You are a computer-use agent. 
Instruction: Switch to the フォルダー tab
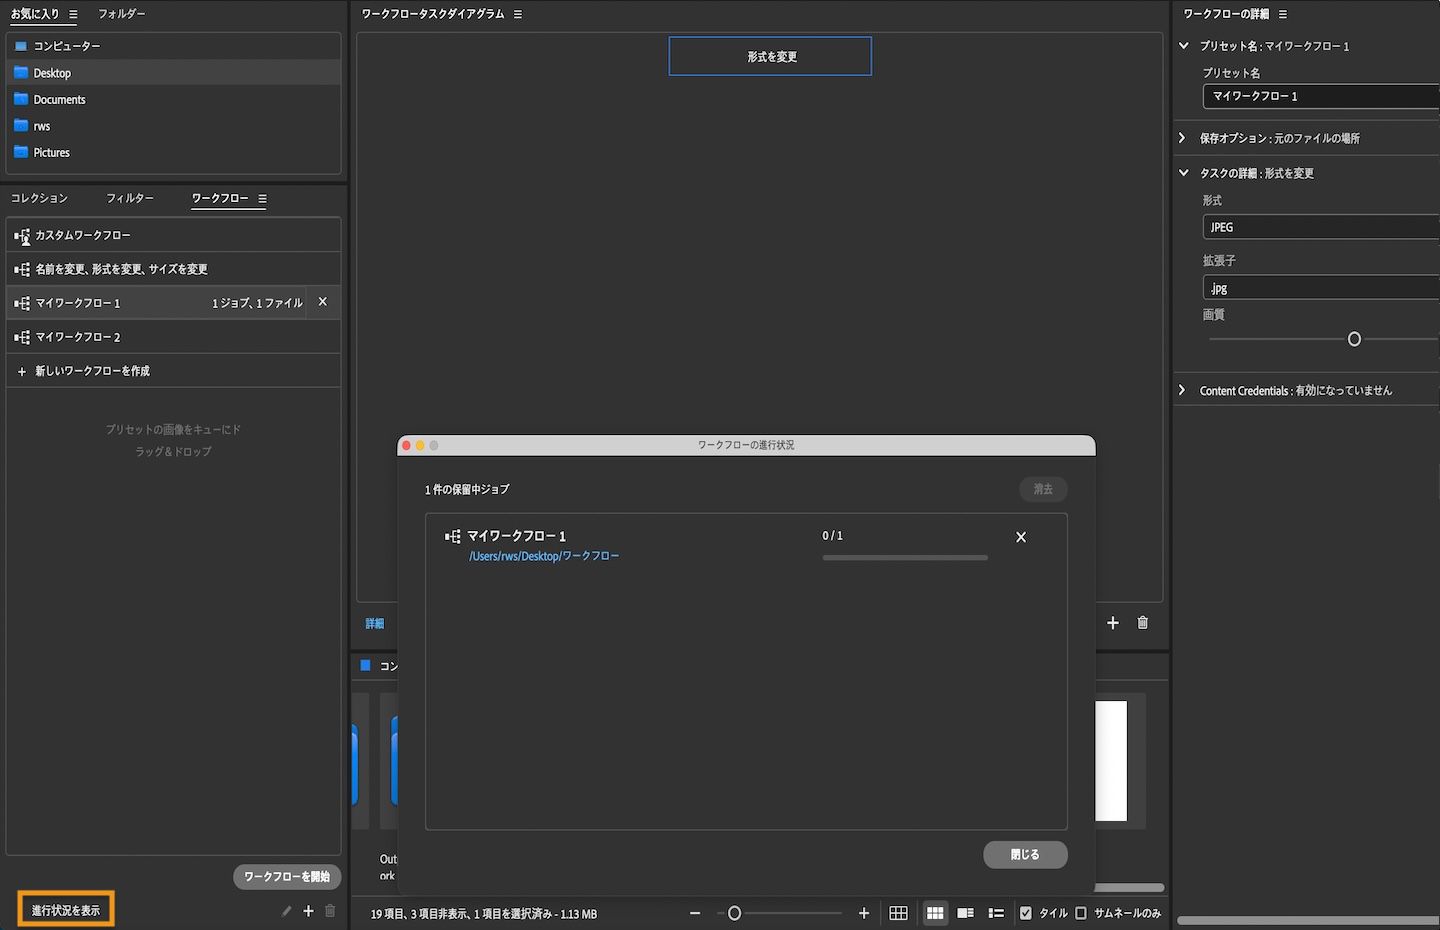point(122,14)
